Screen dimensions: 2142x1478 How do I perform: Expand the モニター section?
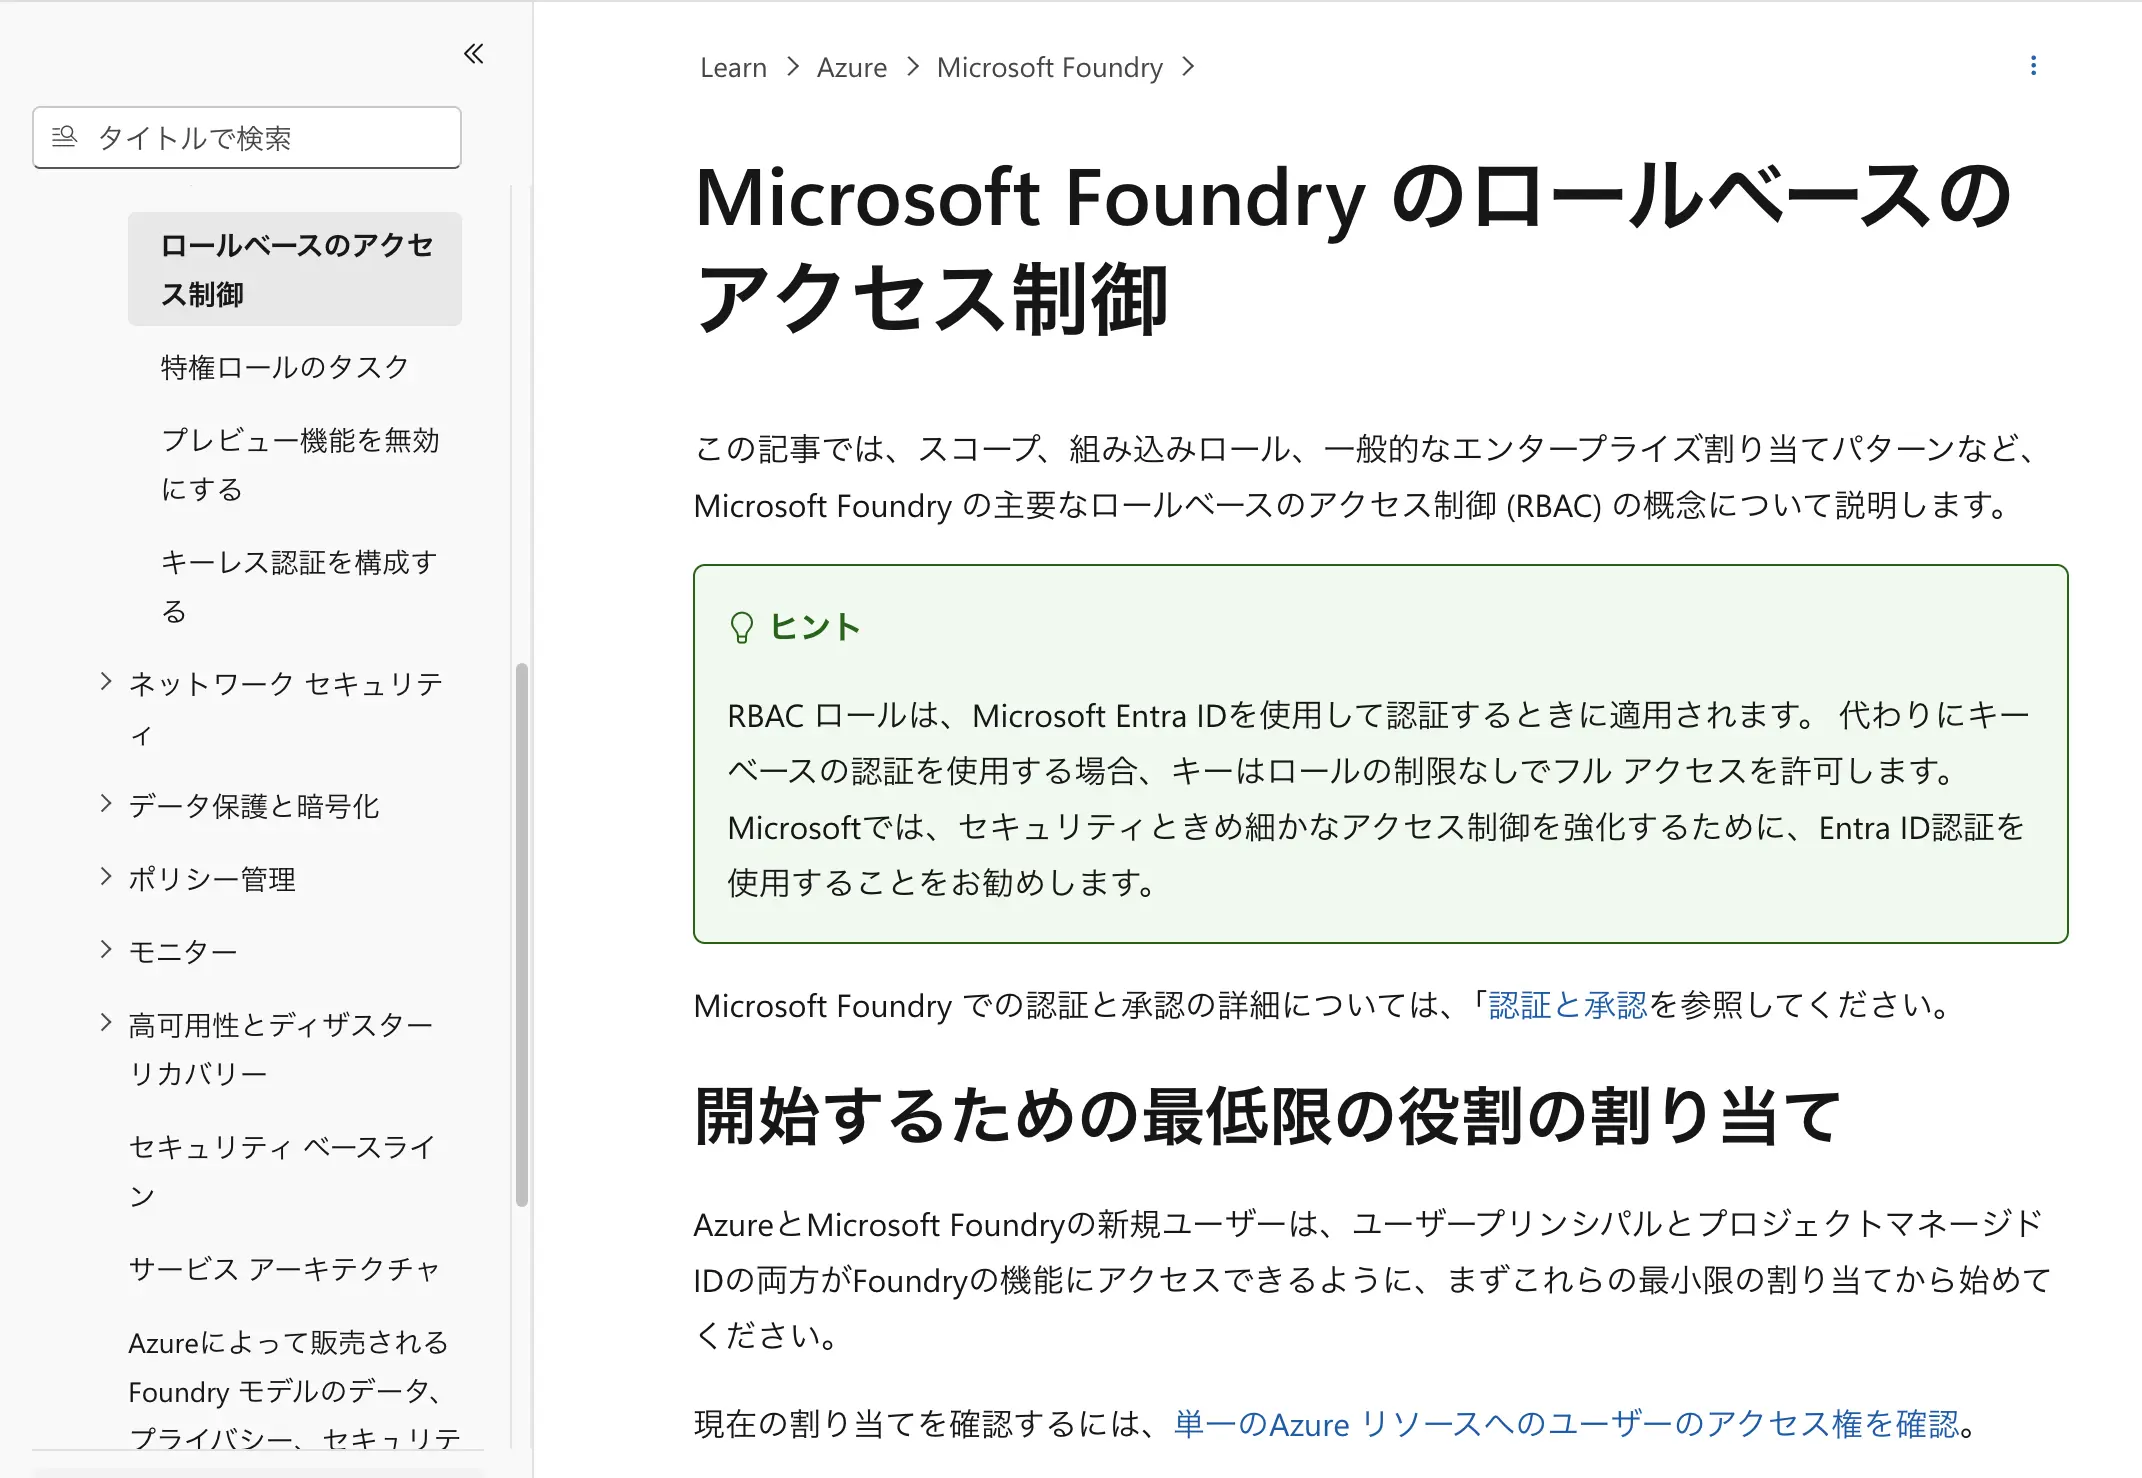tap(106, 949)
